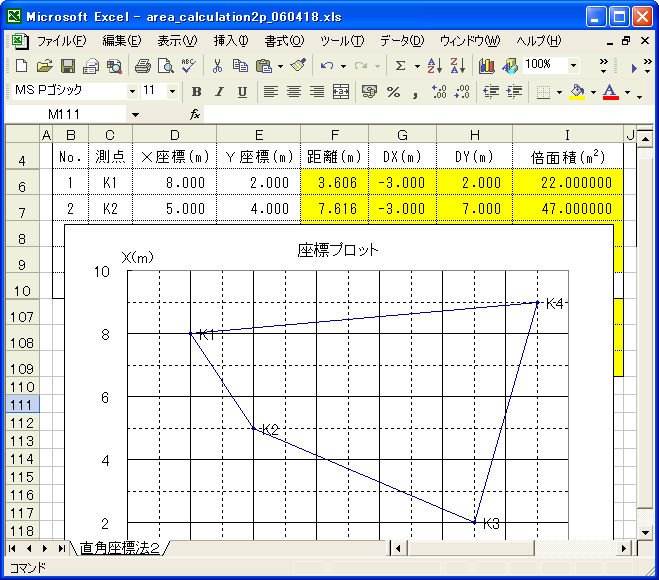This screenshot has height=580, width=659.
Task: Go to last sheet tab button
Action: 62,548
